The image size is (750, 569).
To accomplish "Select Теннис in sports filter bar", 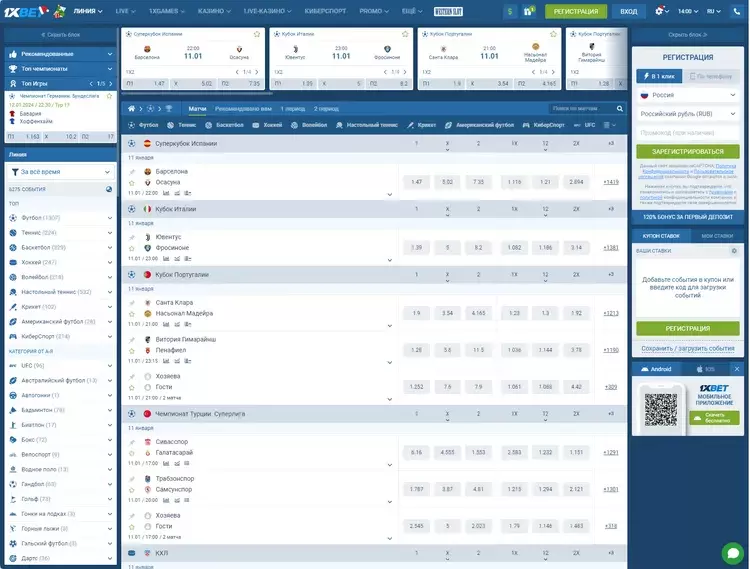I will click(x=181, y=125).
